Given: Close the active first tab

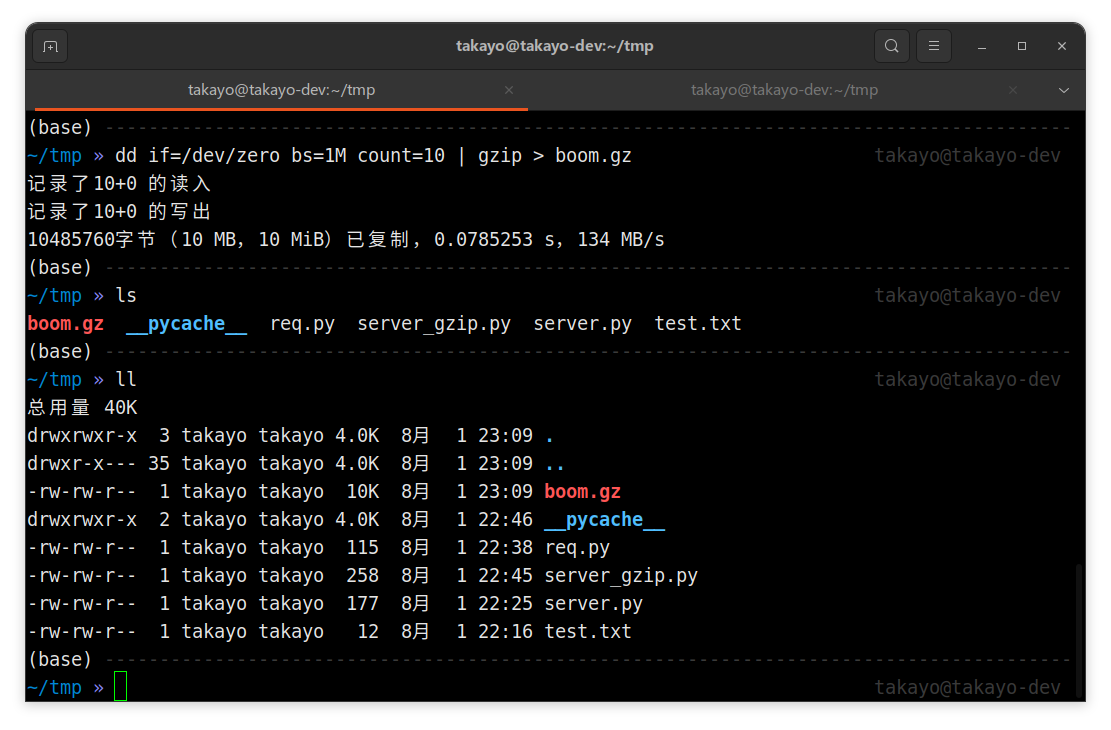Looking at the screenshot, I should (509, 90).
